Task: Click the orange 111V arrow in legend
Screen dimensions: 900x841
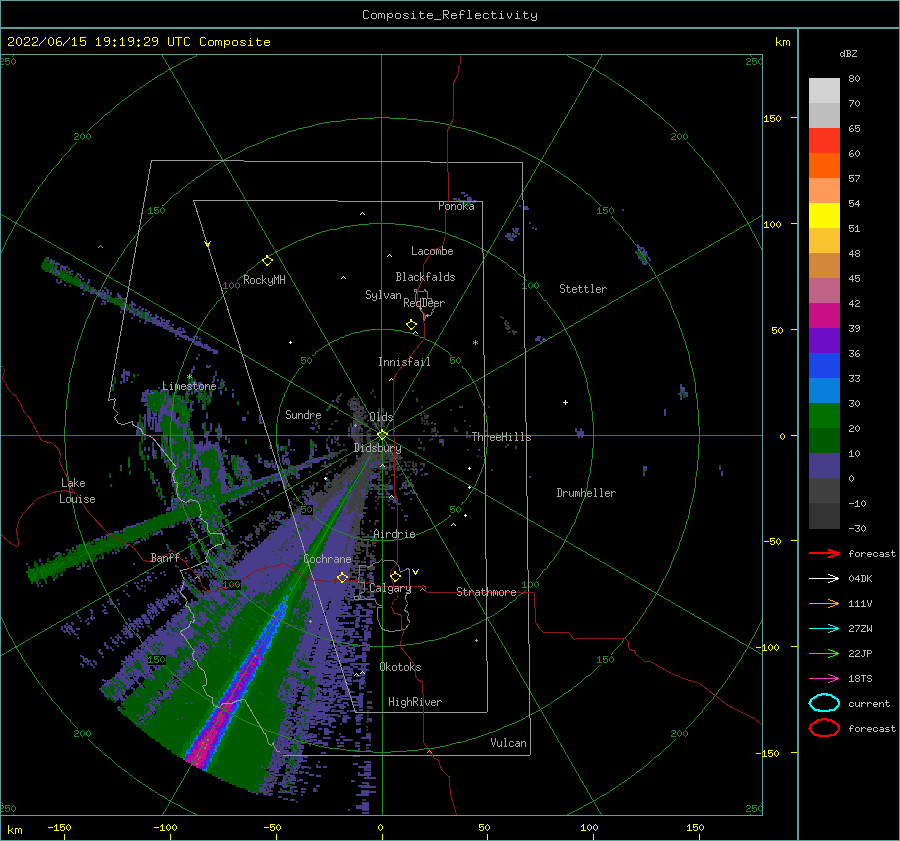Action: [824, 603]
